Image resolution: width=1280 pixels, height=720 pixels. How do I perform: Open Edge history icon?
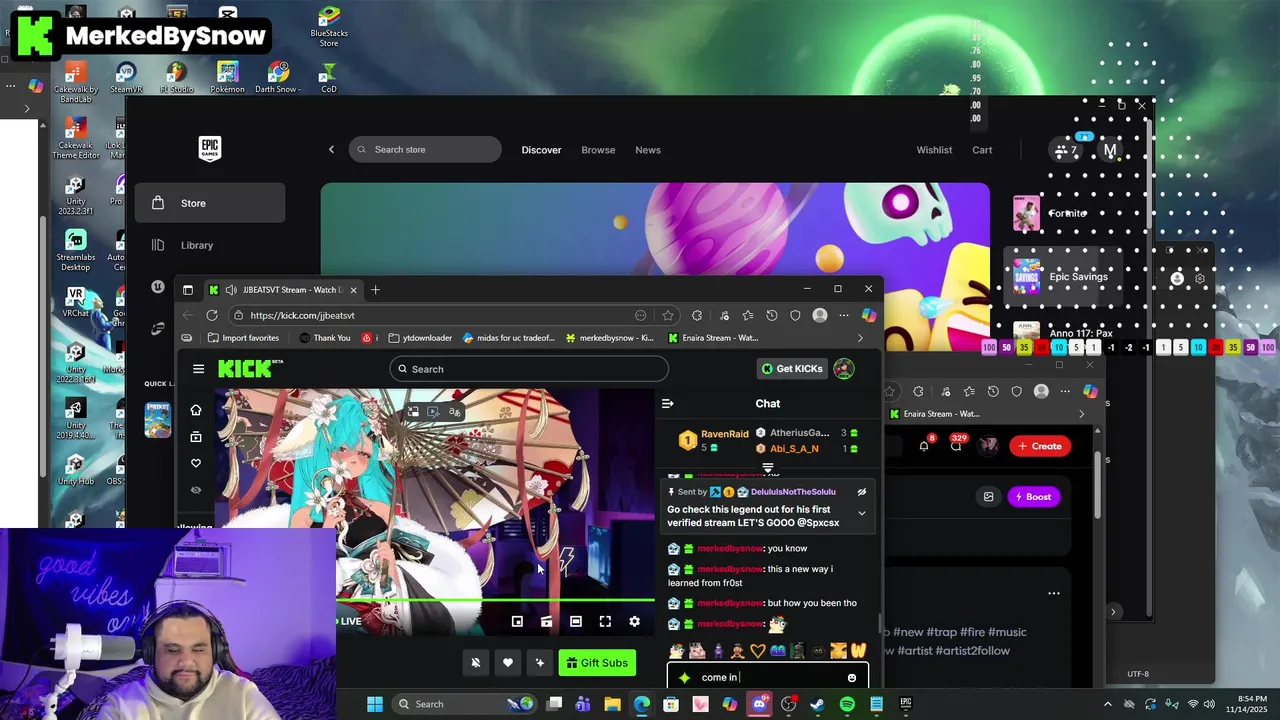pyautogui.click(x=771, y=315)
